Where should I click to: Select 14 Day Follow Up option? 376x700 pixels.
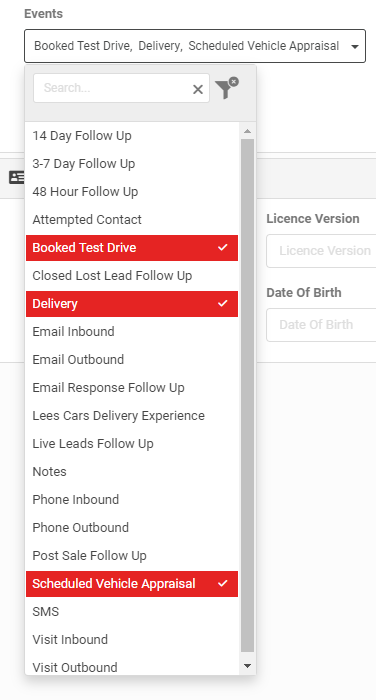pos(132,136)
